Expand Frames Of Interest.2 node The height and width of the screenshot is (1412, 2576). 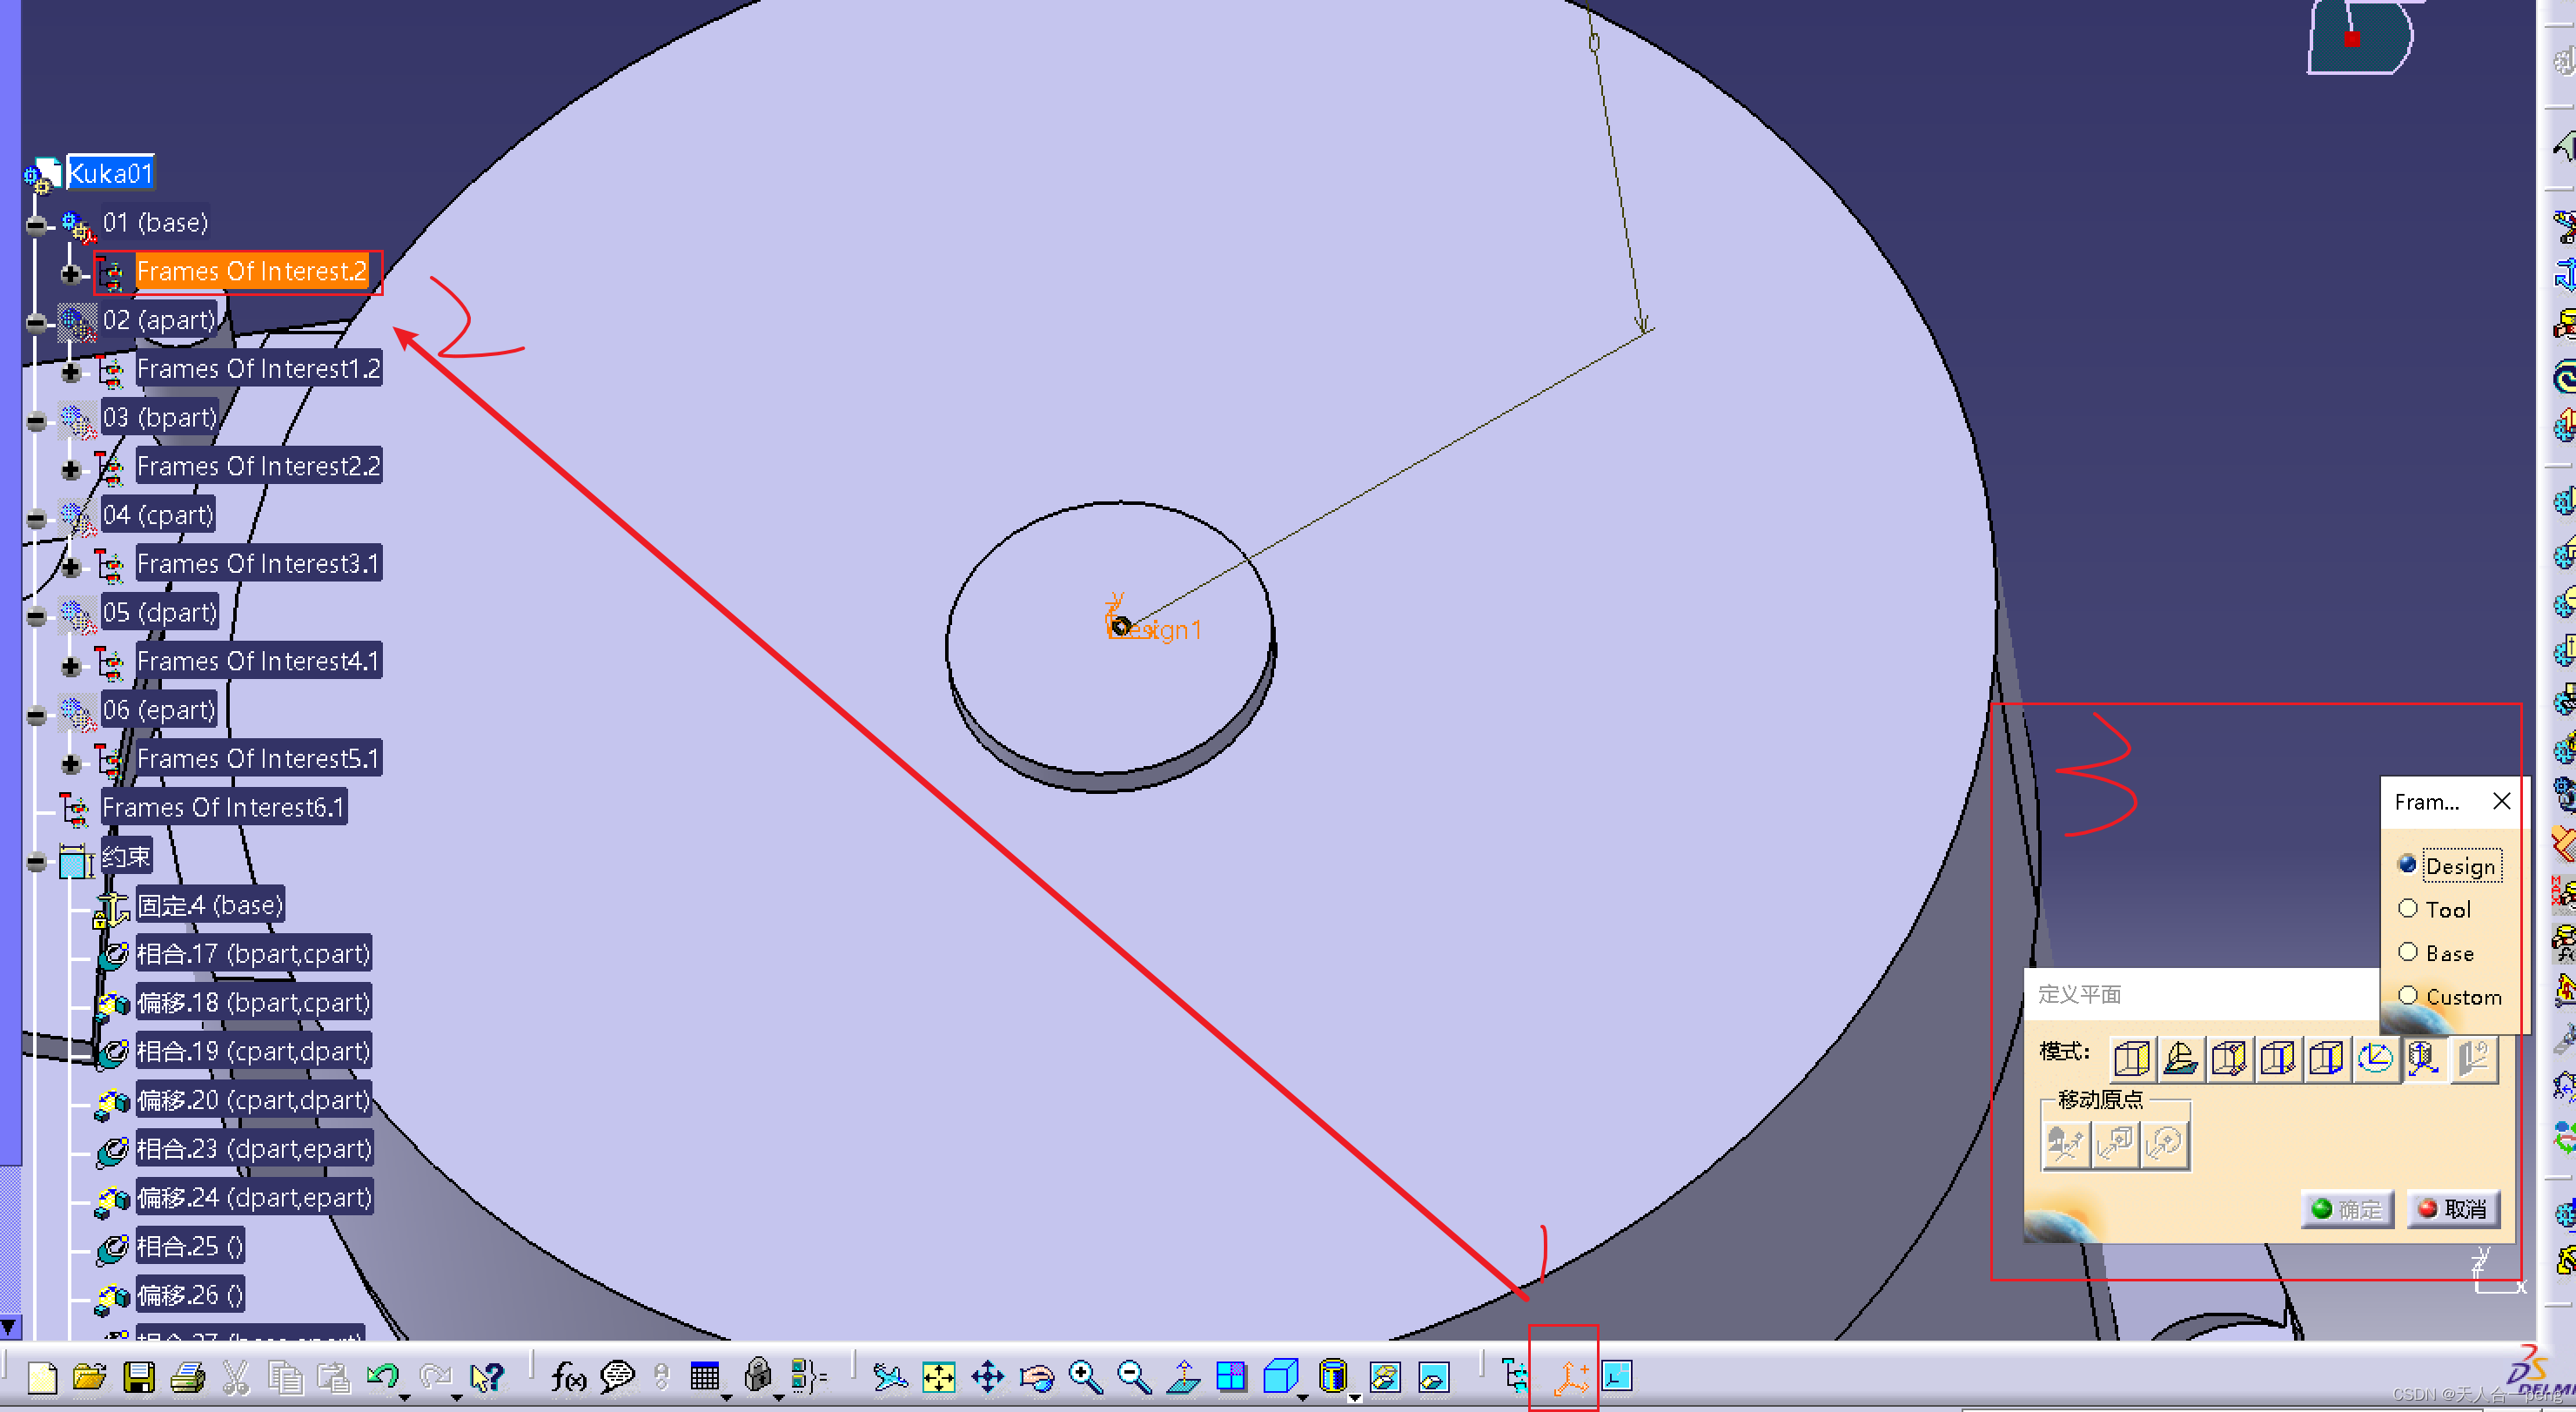[70, 273]
